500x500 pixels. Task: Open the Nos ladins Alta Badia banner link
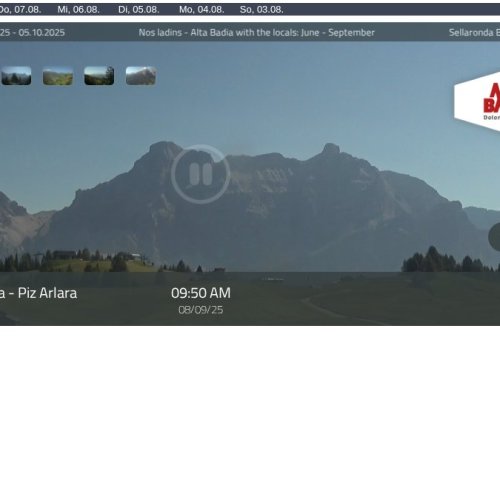click(256, 33)
